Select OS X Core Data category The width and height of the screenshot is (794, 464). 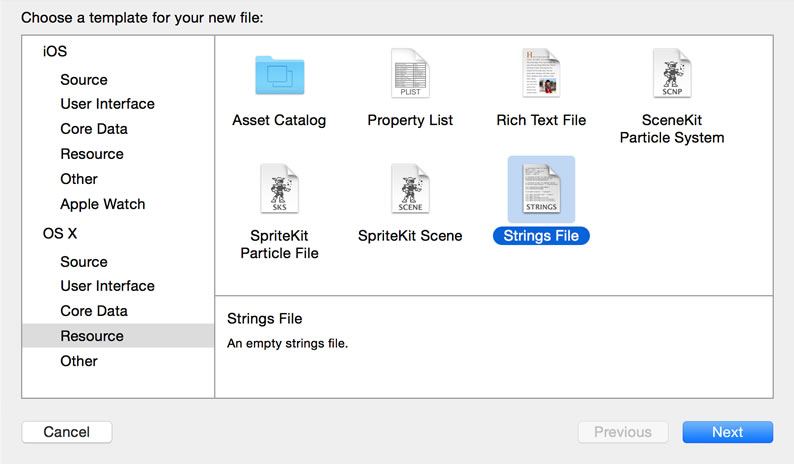click(94, 311)
